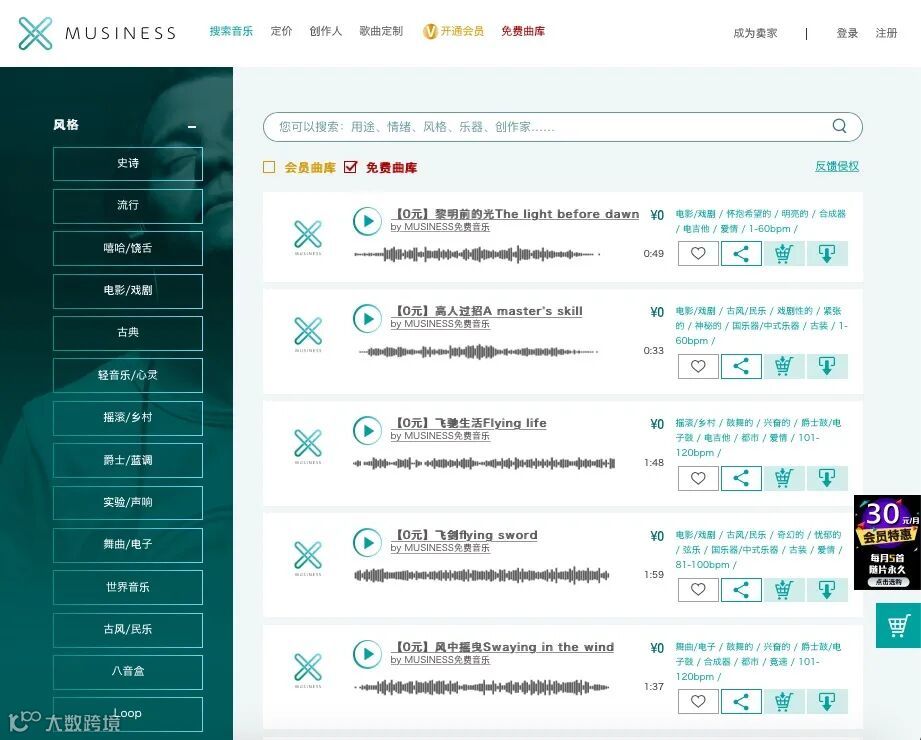Add Swaying in the wind to cart
The width and height of the screenshot is (921, 740).
[784, 701]
